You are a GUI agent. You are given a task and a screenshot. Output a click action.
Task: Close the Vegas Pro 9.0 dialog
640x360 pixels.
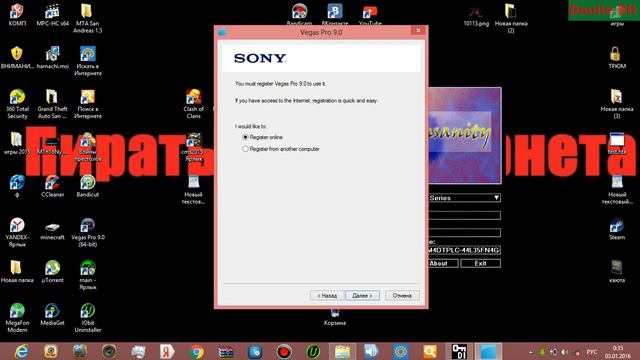[418, 30]
